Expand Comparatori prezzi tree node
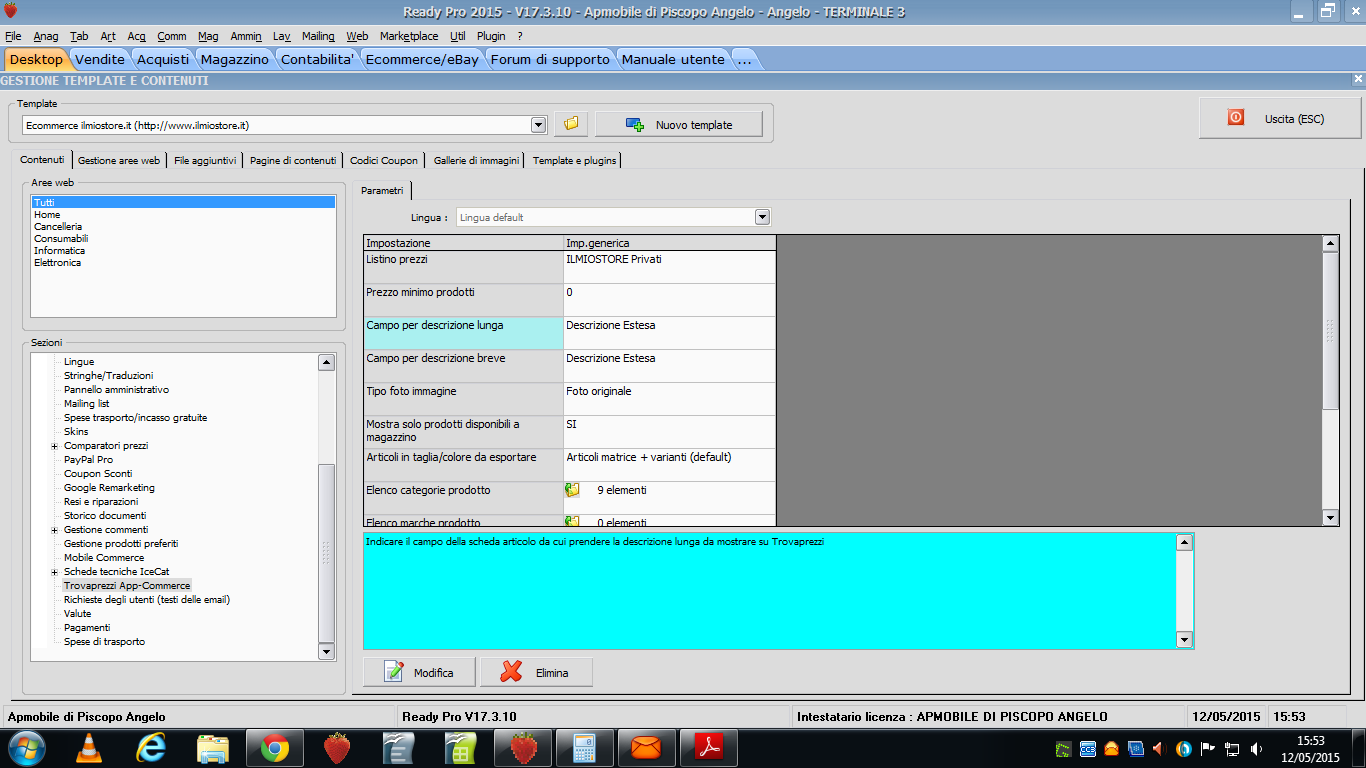 (x=55, y=446)
